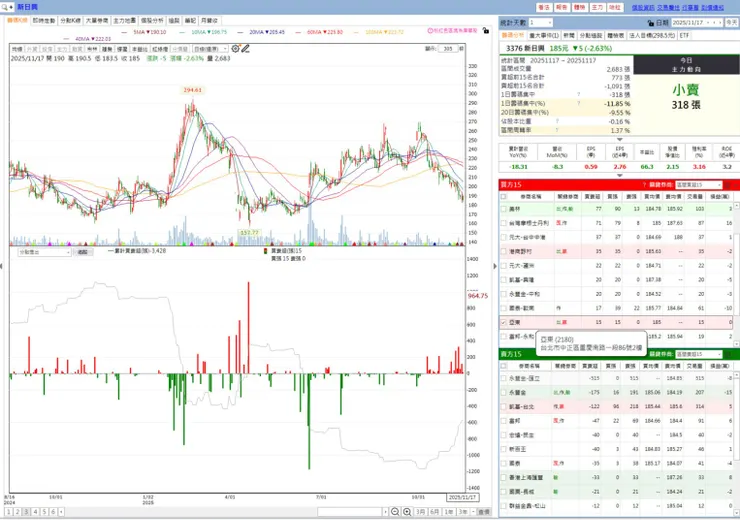Click the help icon next to 1日籌碼集中(%)

pyautogui.click(x=579, y=103)
